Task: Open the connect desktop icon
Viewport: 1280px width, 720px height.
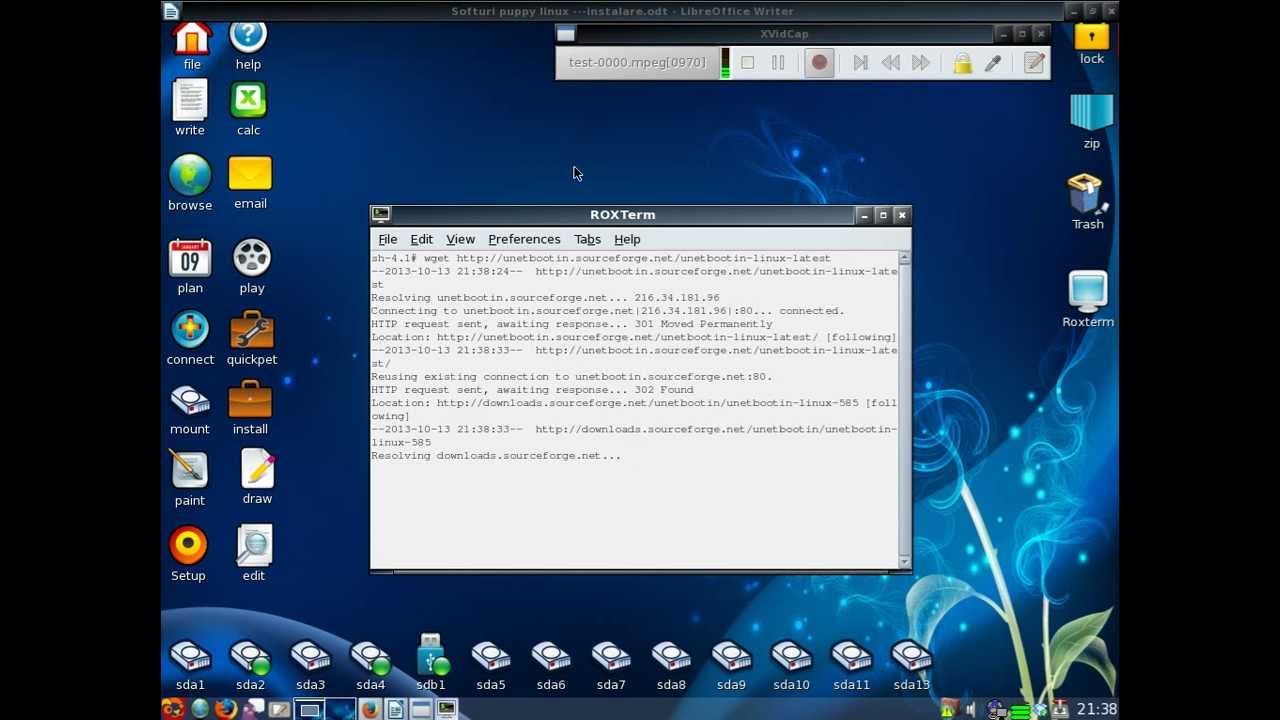Action: pos(190,338)
